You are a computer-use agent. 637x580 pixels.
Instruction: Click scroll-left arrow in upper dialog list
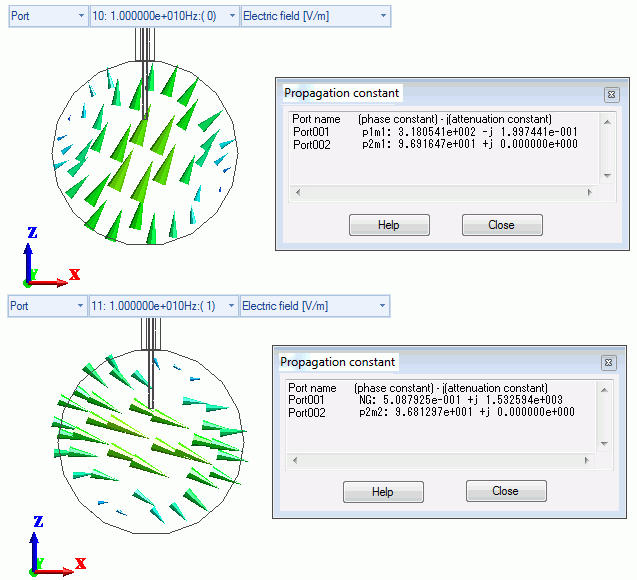click(296, 192)
